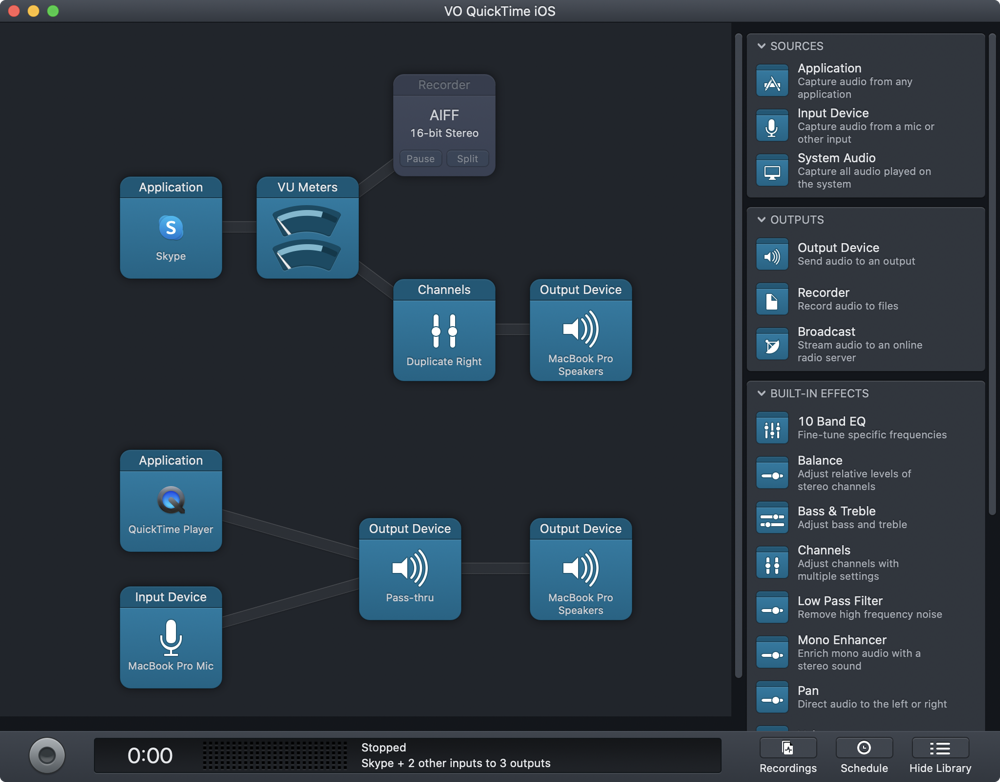Click the QuickTime Player source icon
The image size is (1000, 782).
[171, 500]
